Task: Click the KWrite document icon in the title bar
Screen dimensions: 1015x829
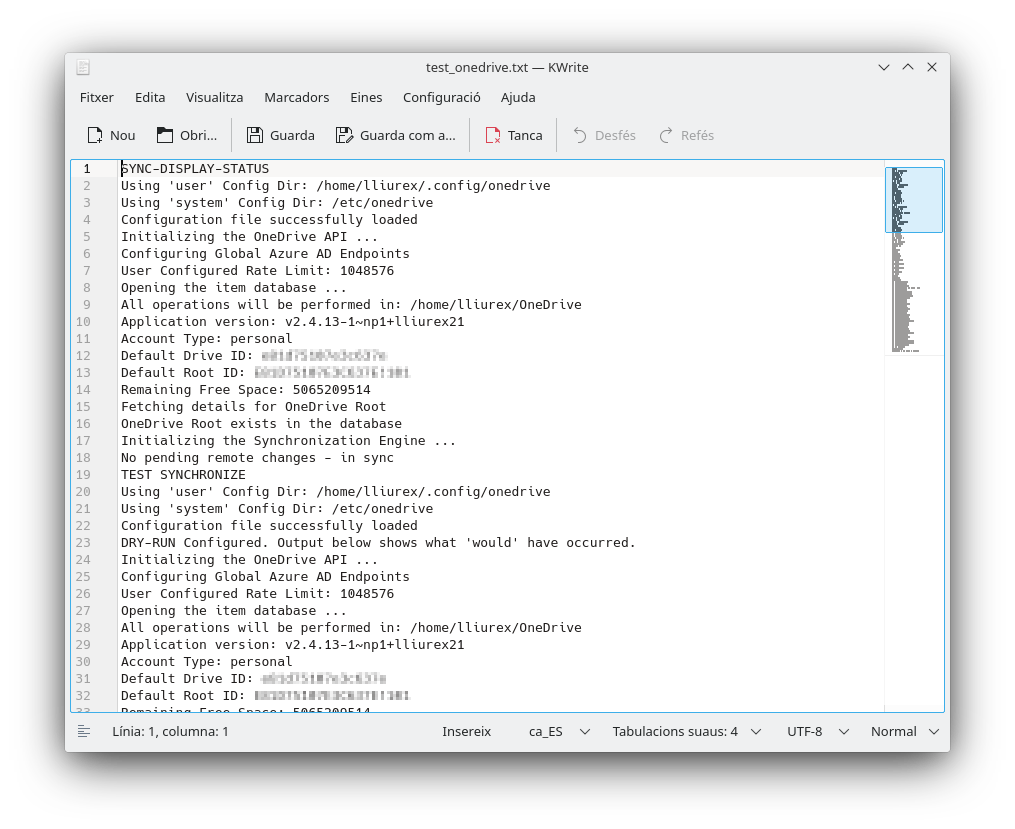Action: (84, 68)
